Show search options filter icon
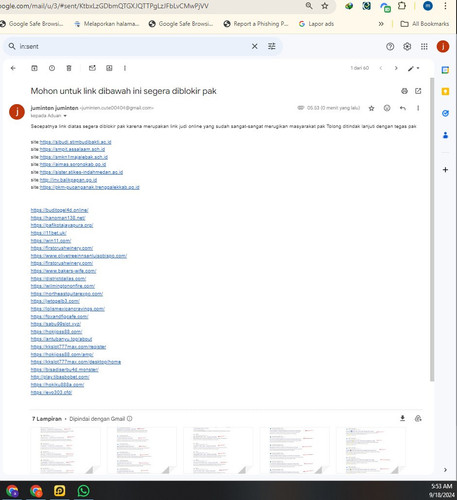Screen dimensions: 457x500 [x=272, y=46]
